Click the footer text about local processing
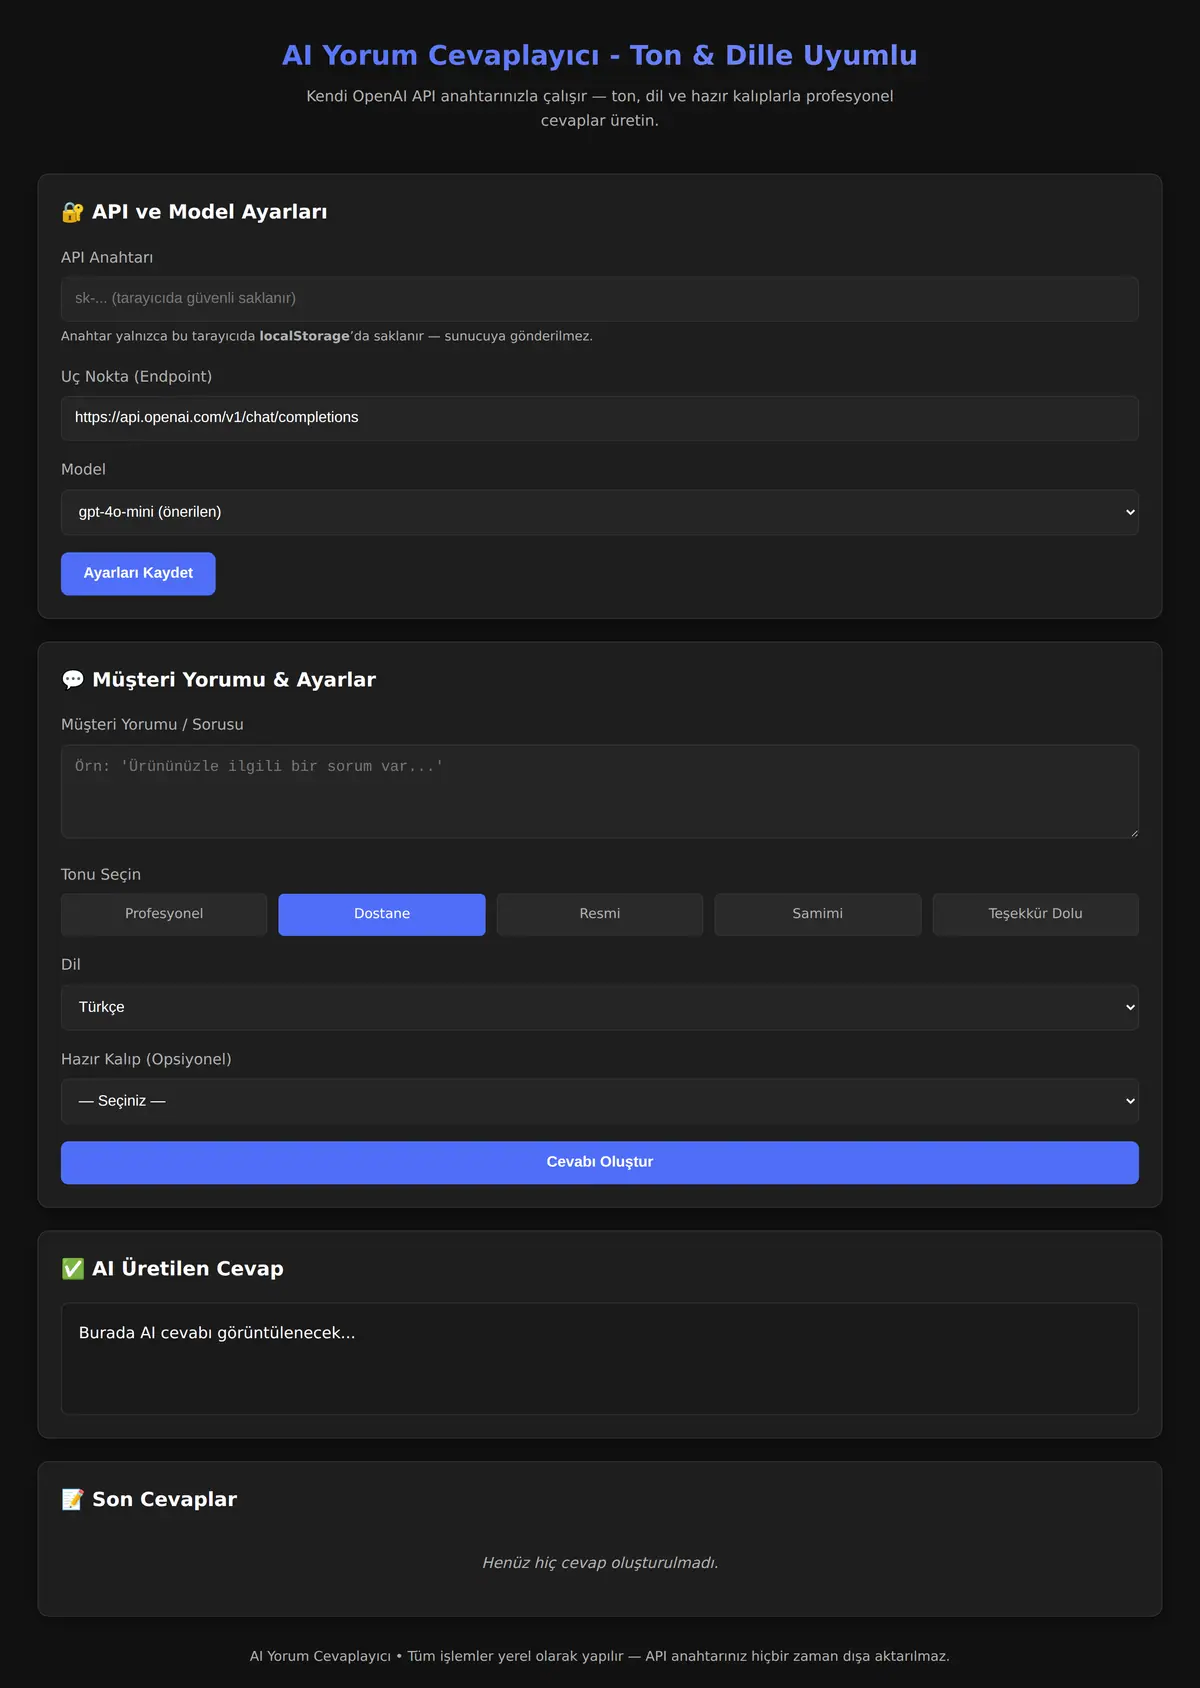Viewport: 1200px width, 1688px height. coord(600,1656)
